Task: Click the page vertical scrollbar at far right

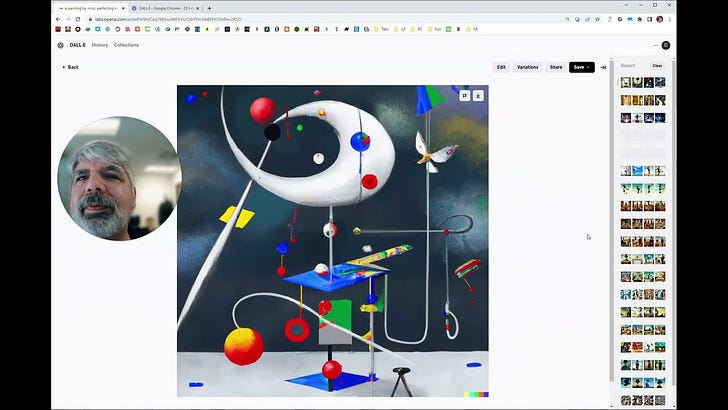Action: pyautogui.click(x=674, y=223)
